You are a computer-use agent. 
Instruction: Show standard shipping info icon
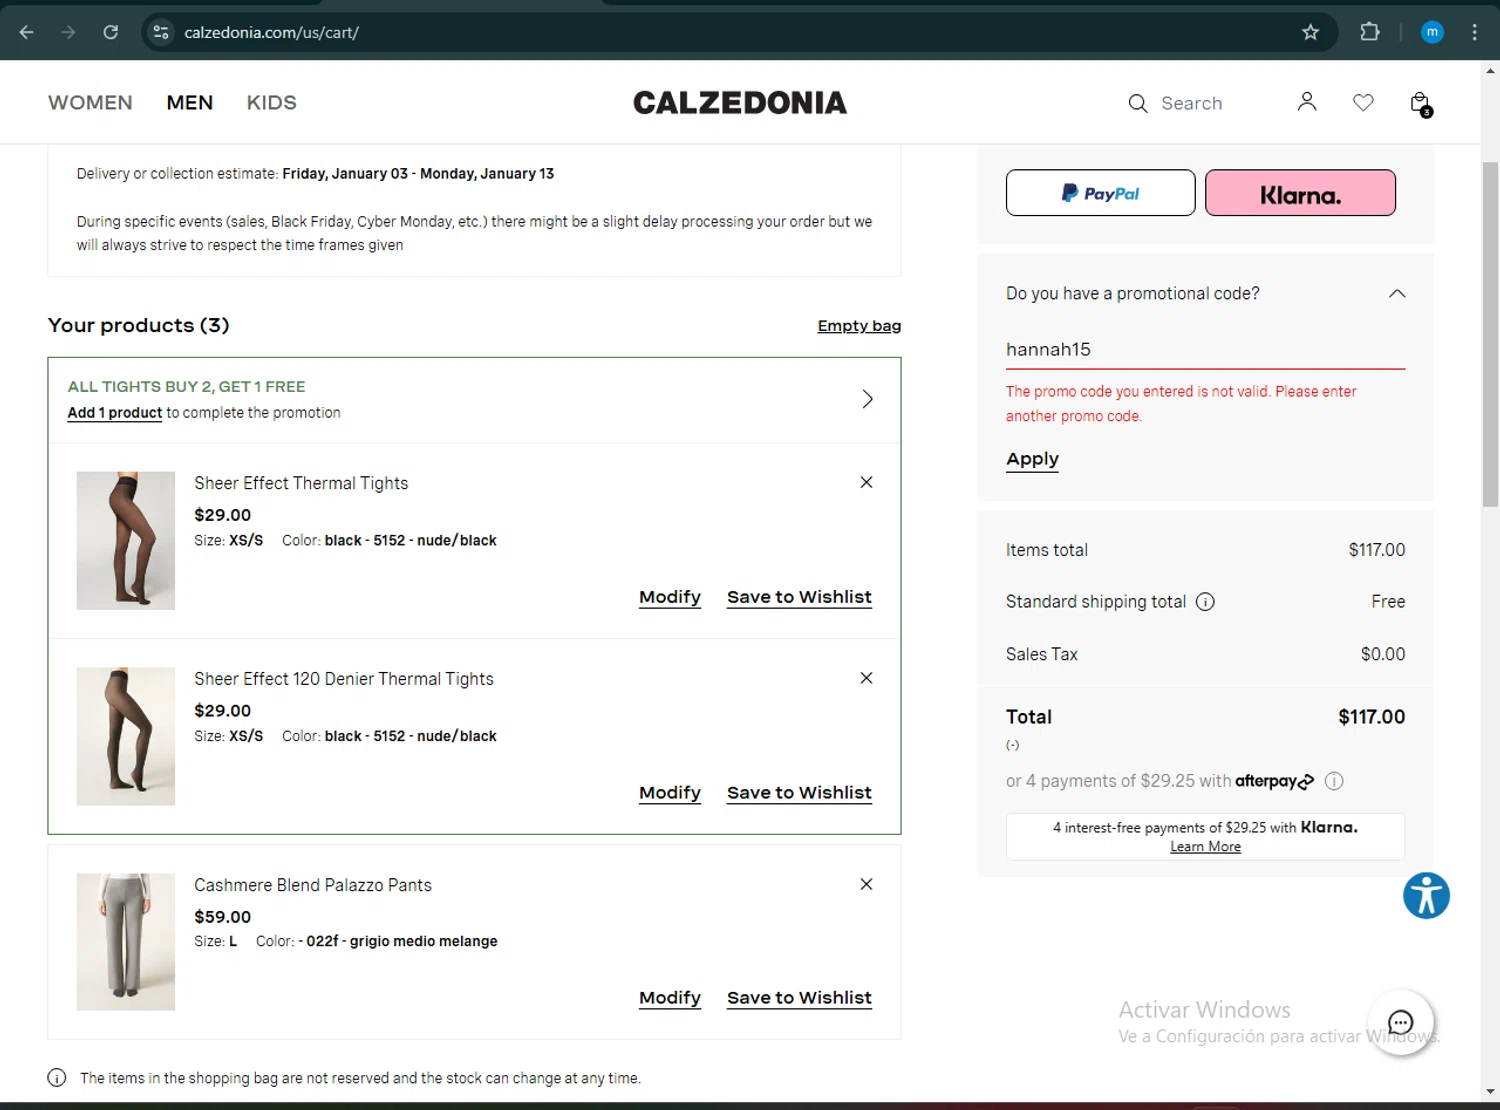tap(1205, 602)
